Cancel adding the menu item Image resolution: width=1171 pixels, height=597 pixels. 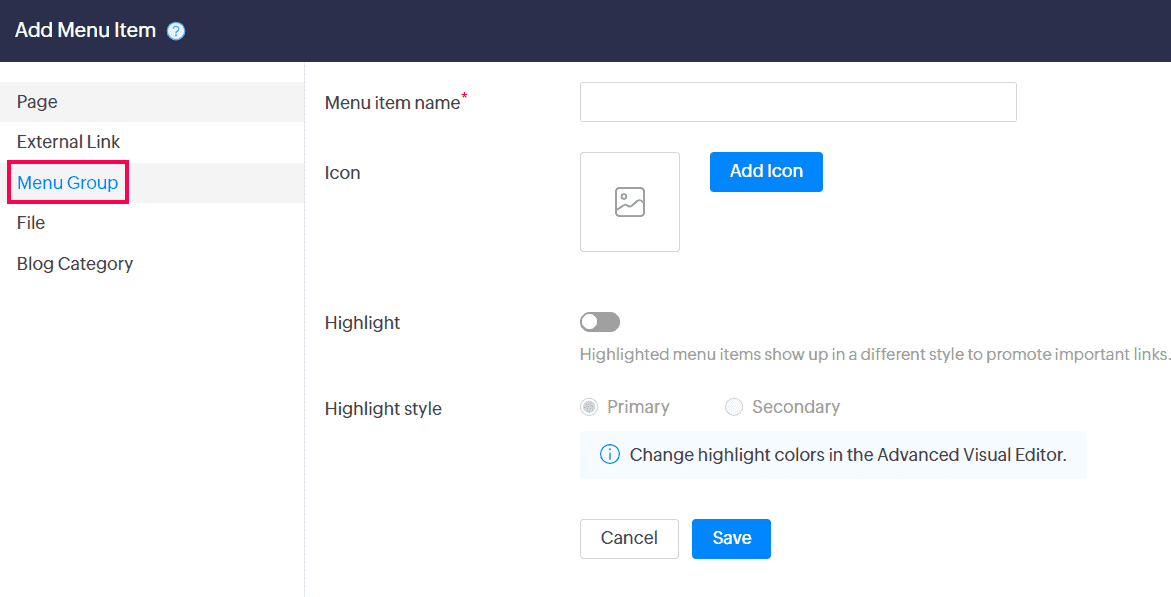click(630, 539)
